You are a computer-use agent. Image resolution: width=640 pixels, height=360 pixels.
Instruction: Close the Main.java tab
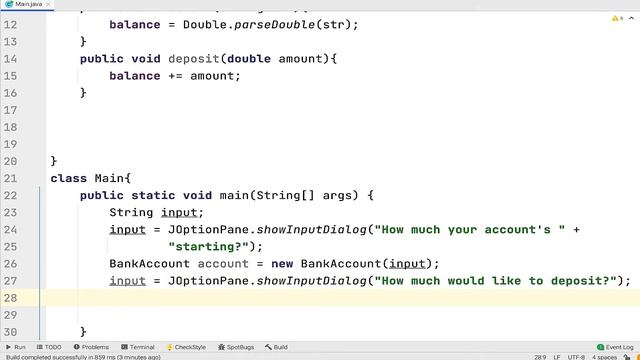pos(48,4)
